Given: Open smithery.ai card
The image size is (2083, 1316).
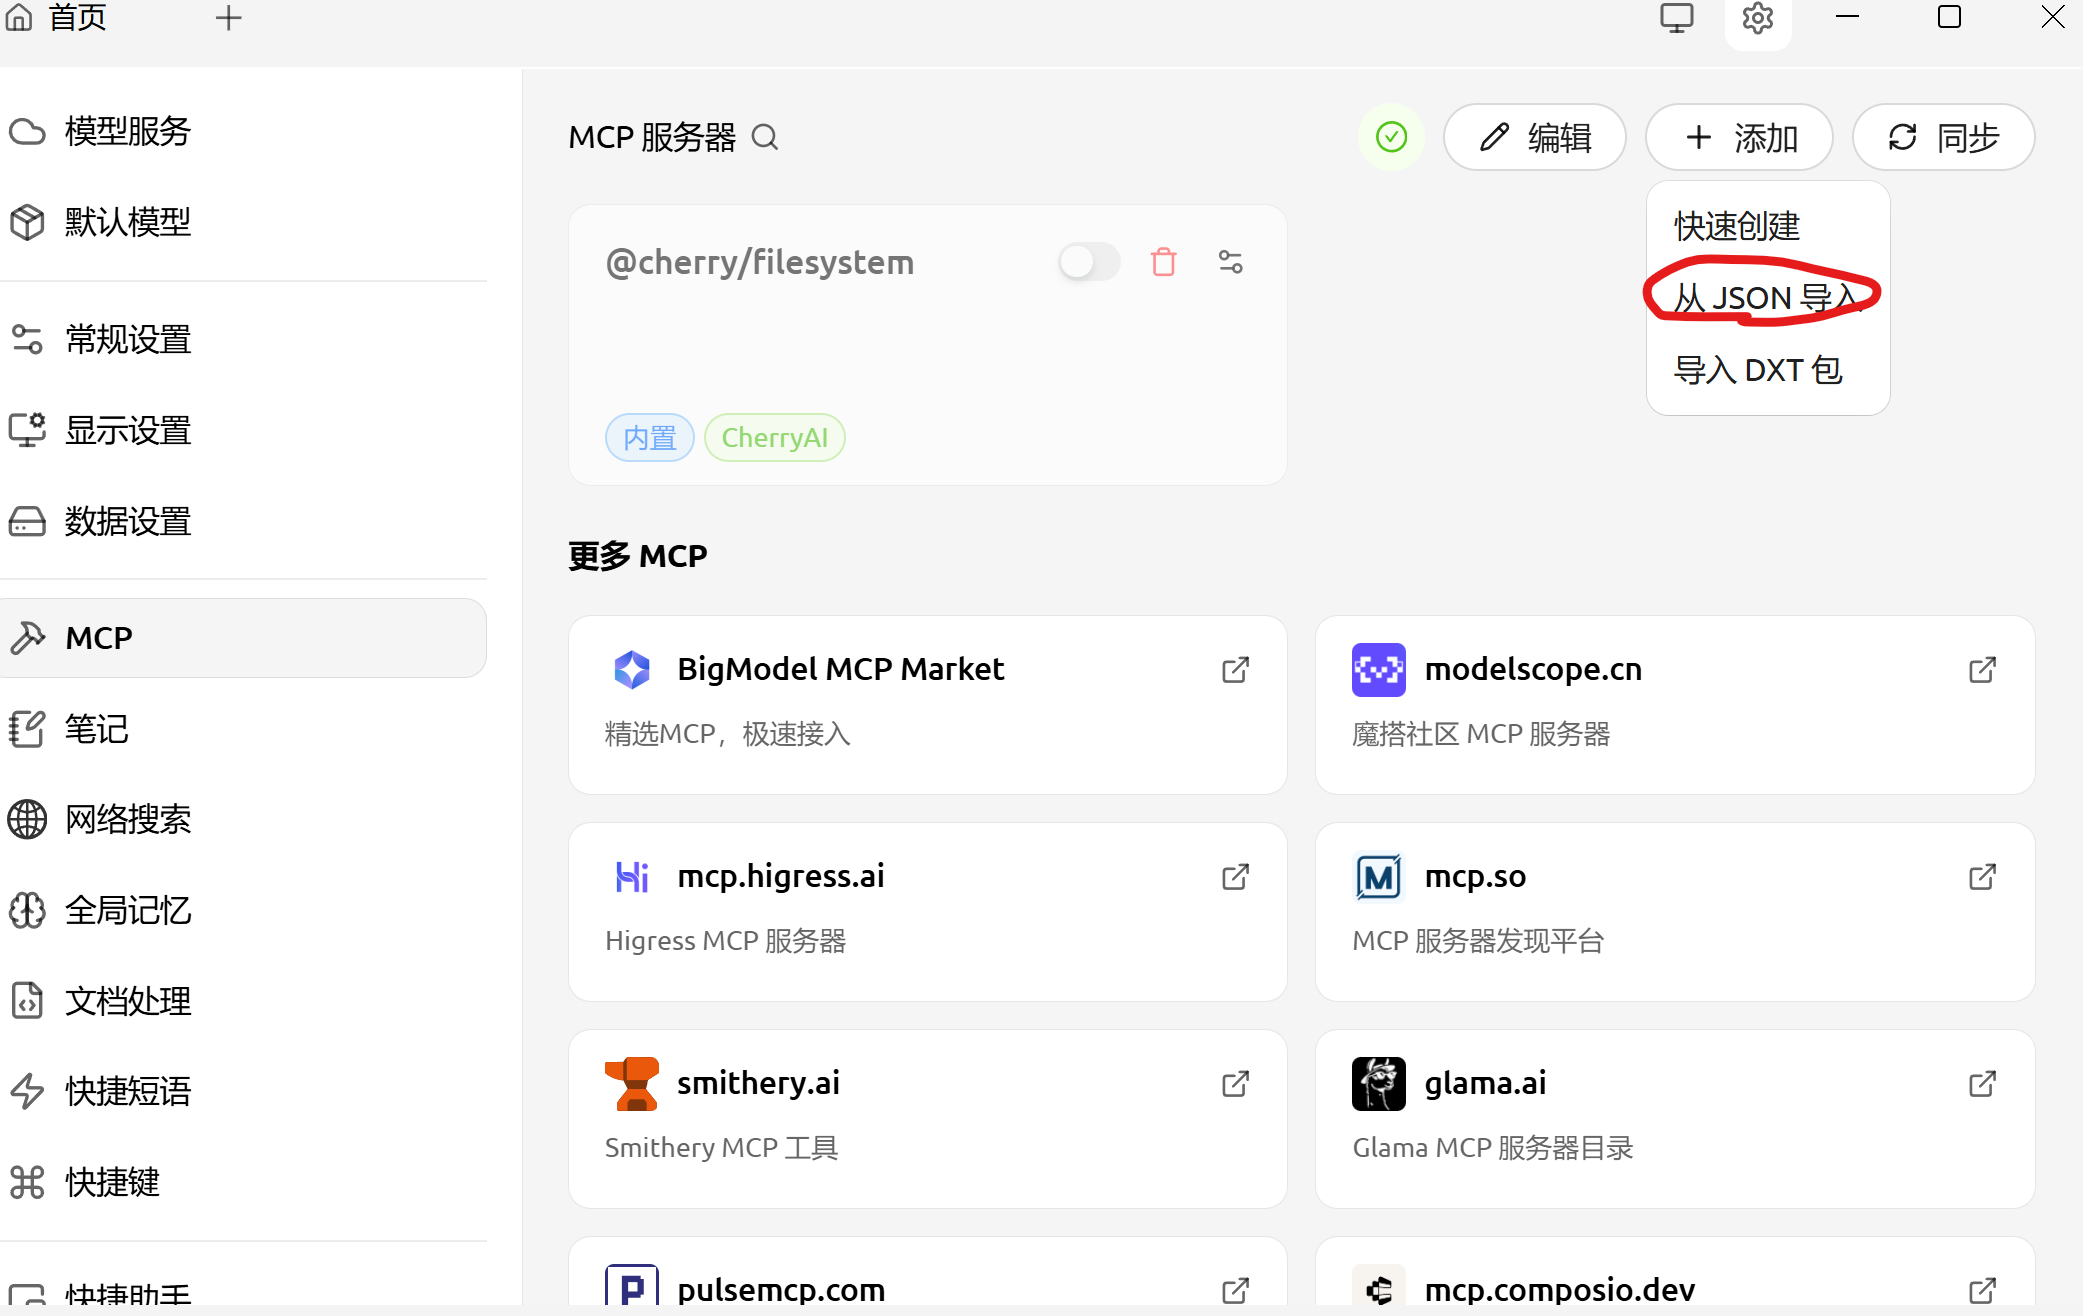Looking at the screenshot, I should point(928,1119).
